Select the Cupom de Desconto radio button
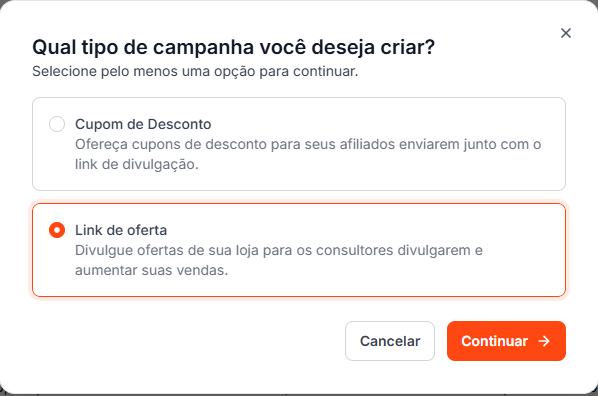Image resolution: width=598 pixels, height=396 pixels. click(57, 124)
